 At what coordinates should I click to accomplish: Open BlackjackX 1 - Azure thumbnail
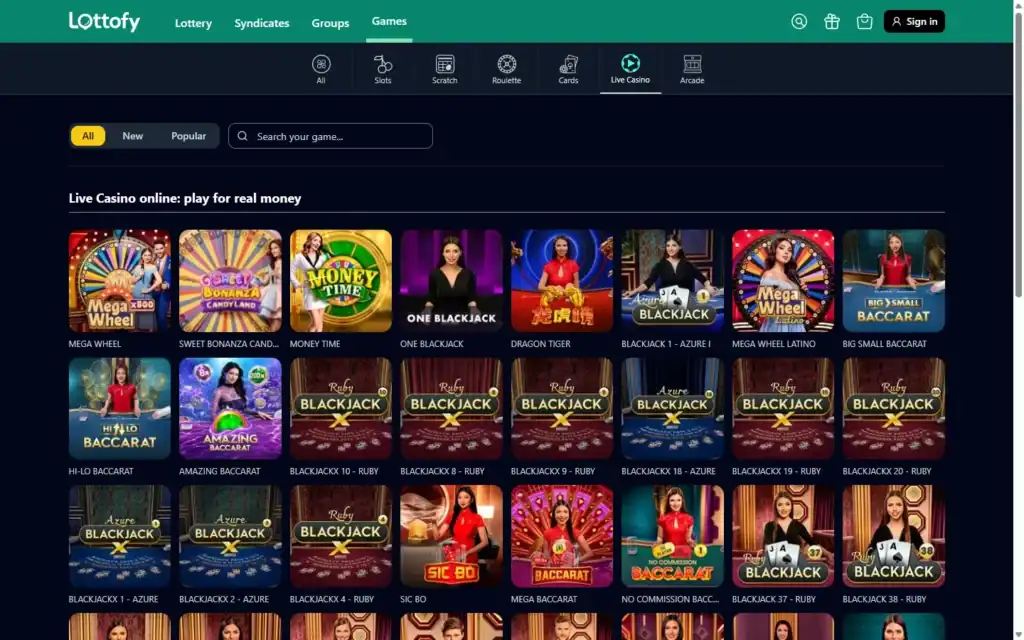tap(120, 536)
